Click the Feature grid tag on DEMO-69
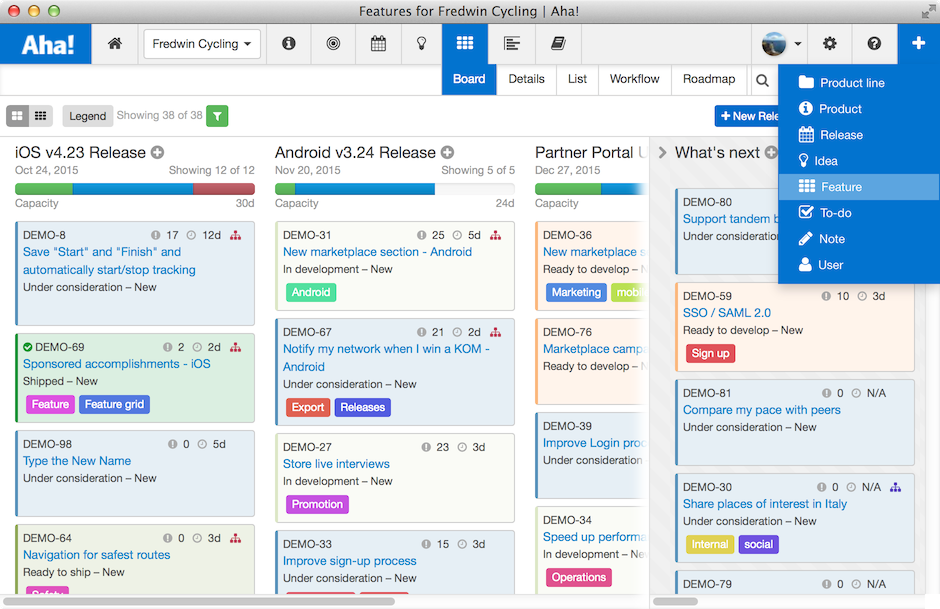This screenshot has height=609, width=940. tap(114, 405)
